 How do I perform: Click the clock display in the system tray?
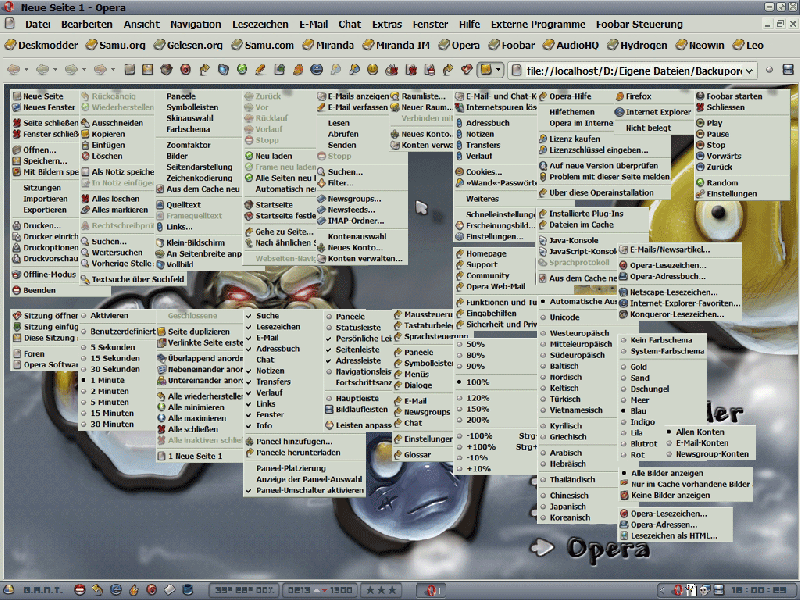759,590
